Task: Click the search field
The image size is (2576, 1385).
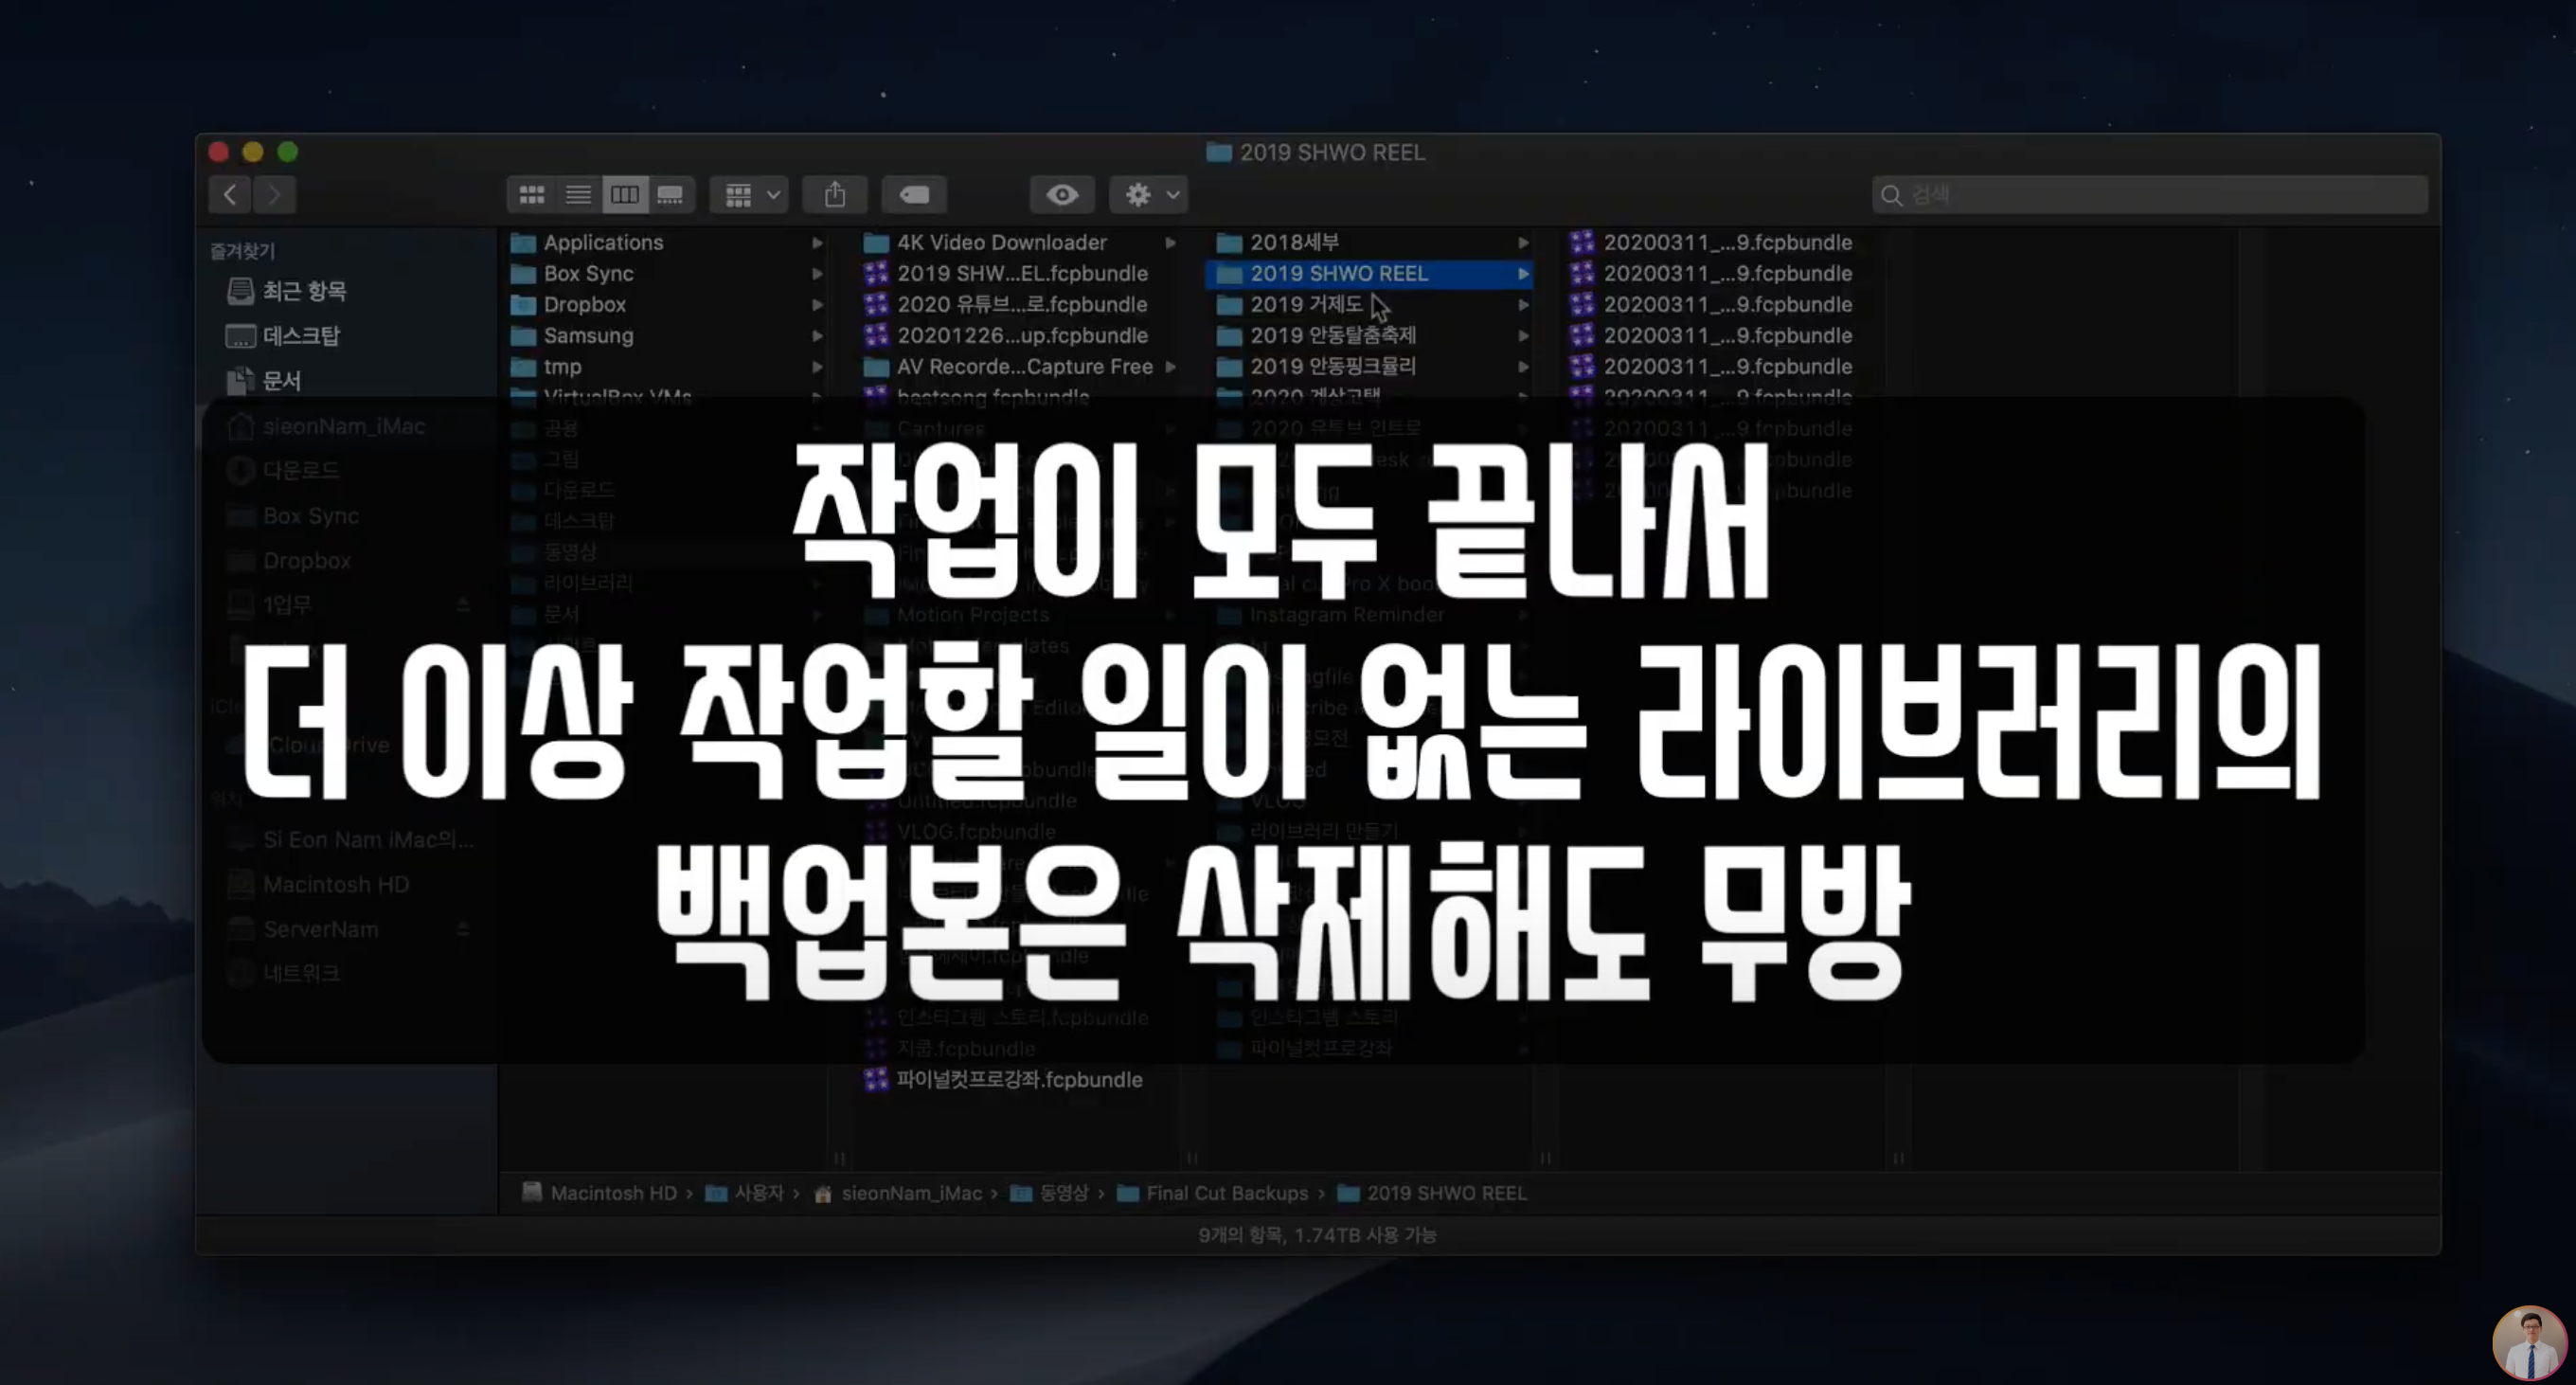Action: [2150, 194]
